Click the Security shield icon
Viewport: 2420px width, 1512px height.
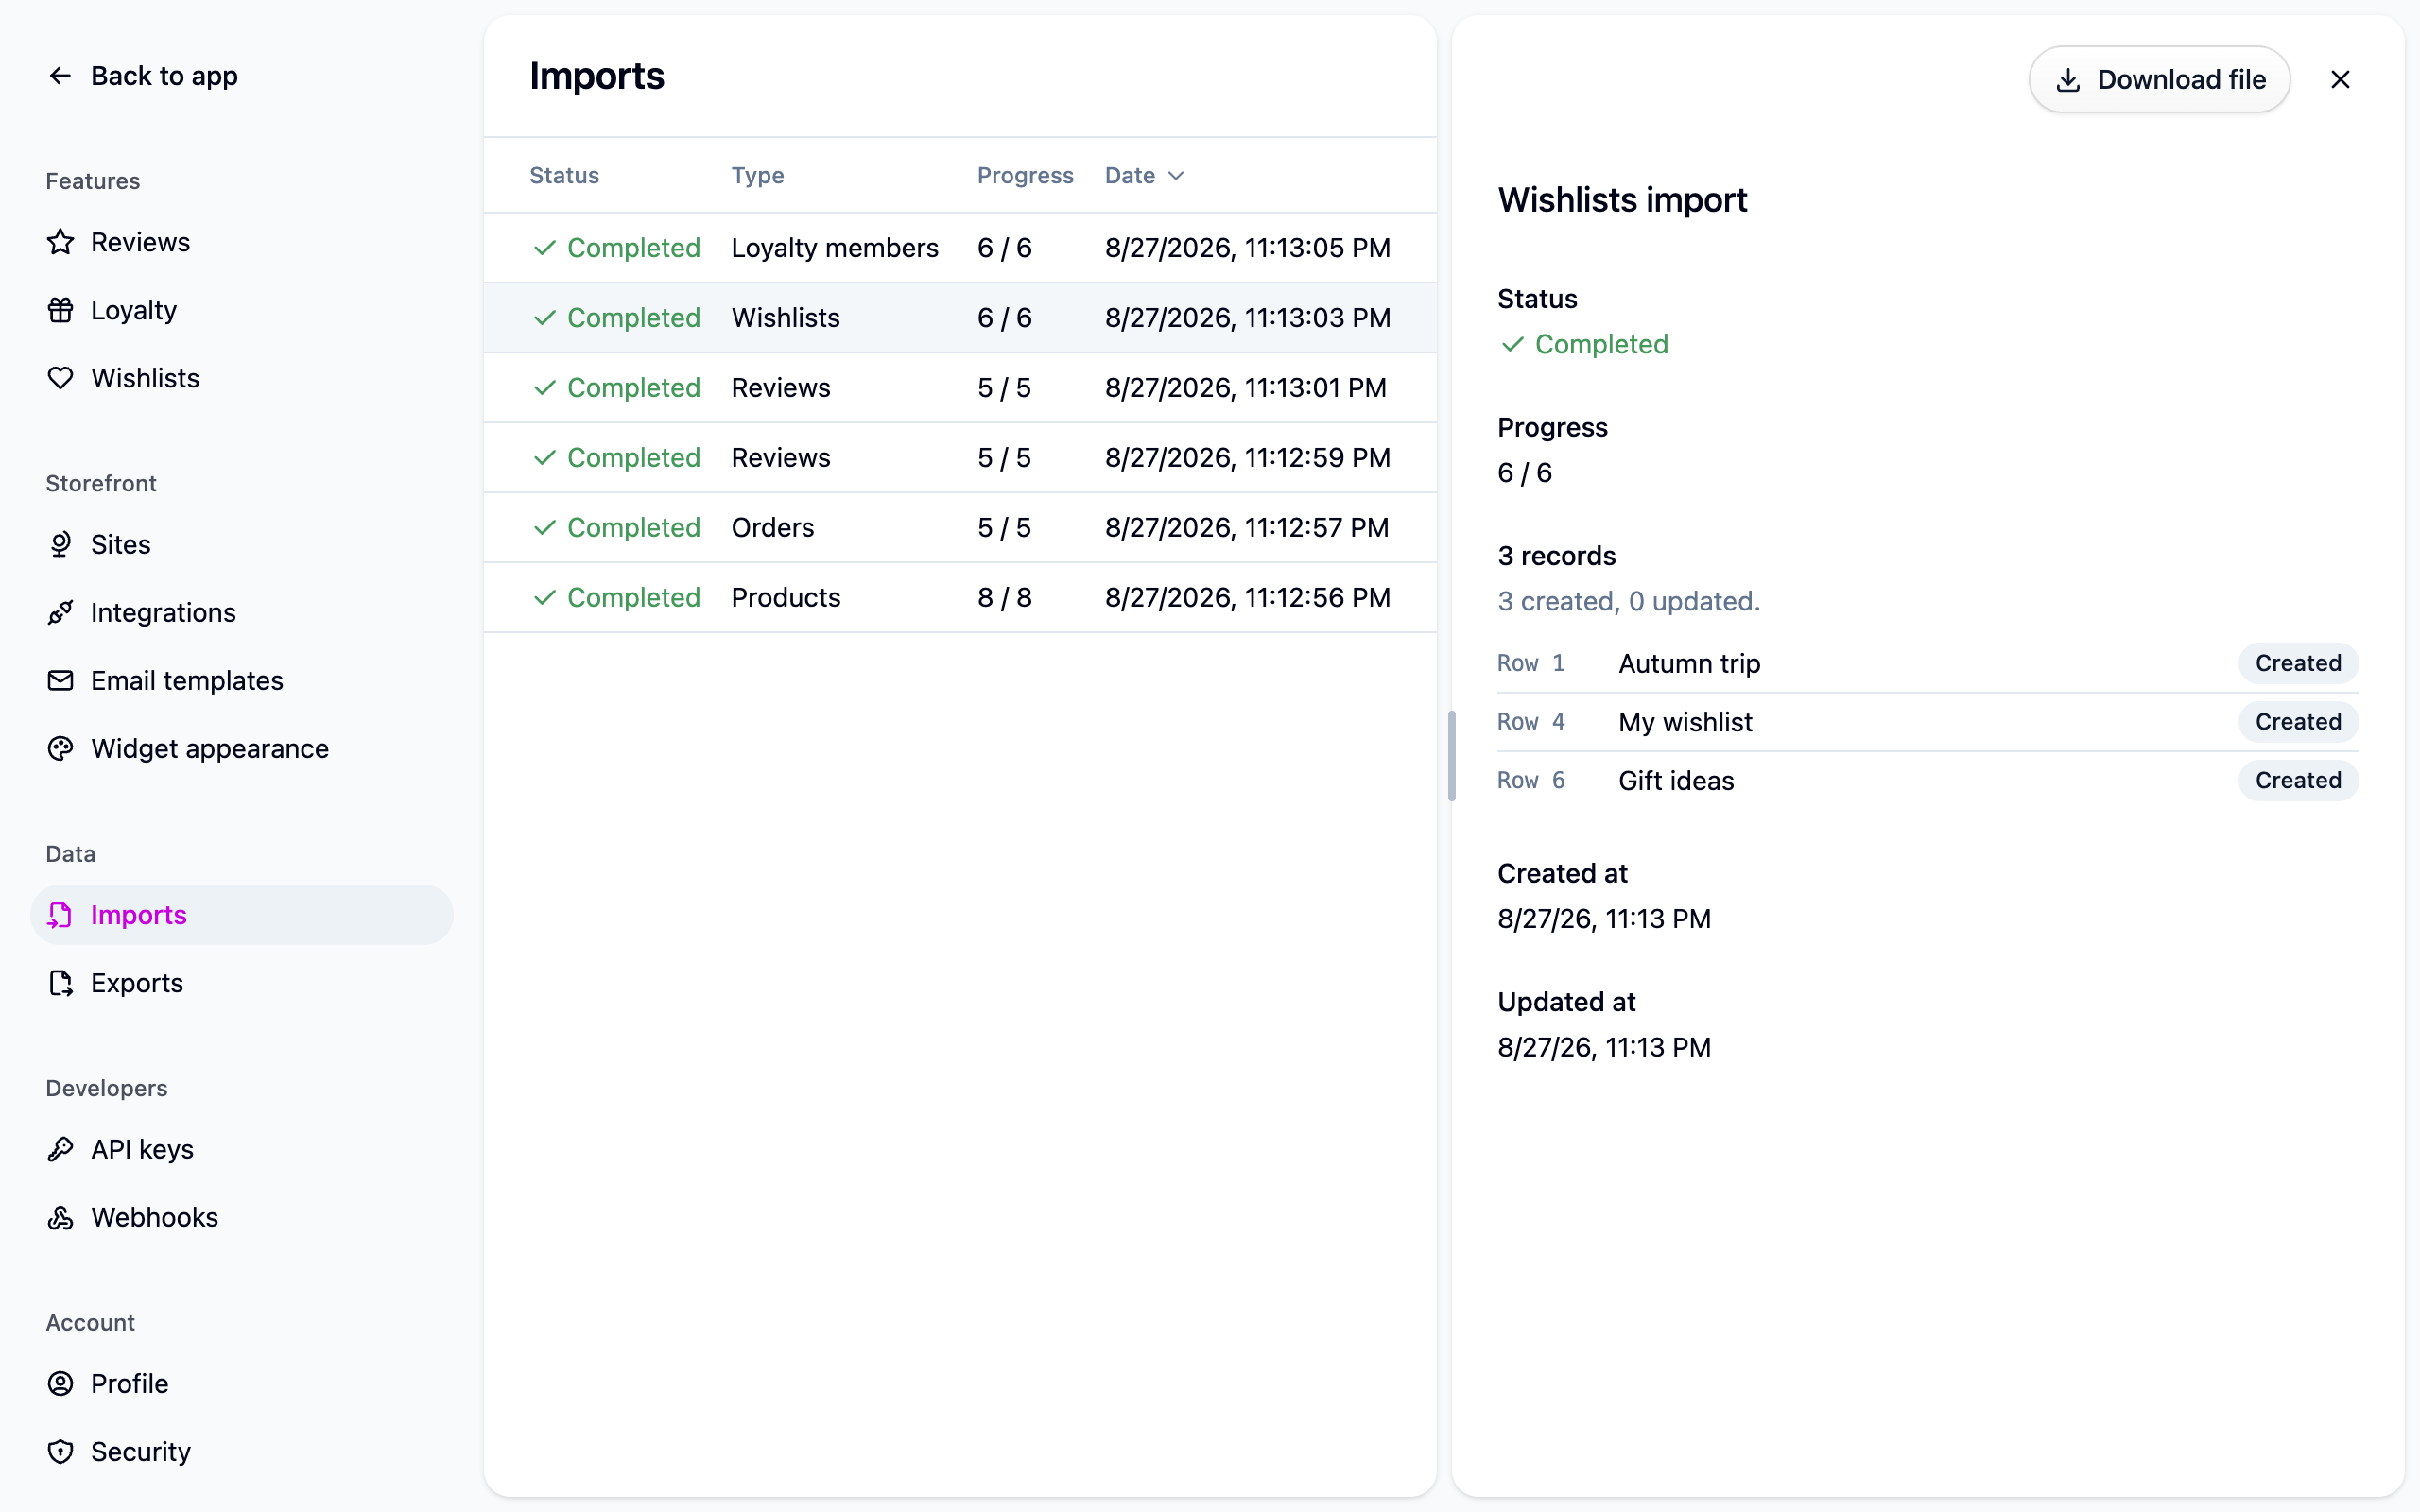[x=60, y=1451]
